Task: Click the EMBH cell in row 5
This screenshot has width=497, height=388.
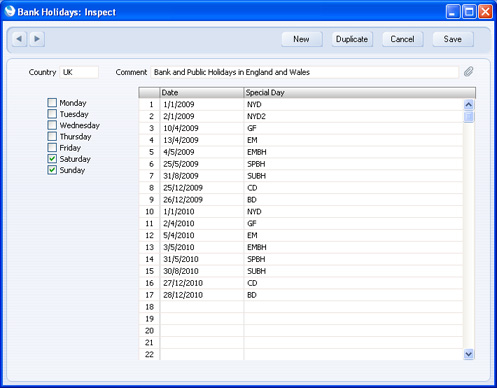Action: [353, 152]
